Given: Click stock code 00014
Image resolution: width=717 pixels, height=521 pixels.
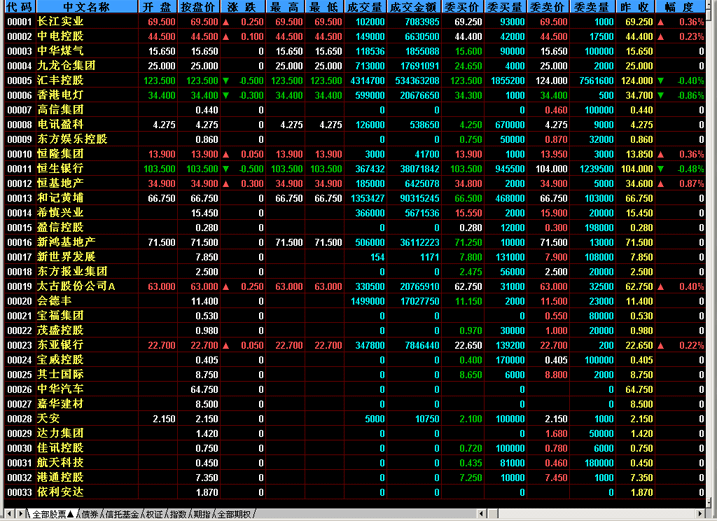Looking at the screenshot, I should click(20, 213).
